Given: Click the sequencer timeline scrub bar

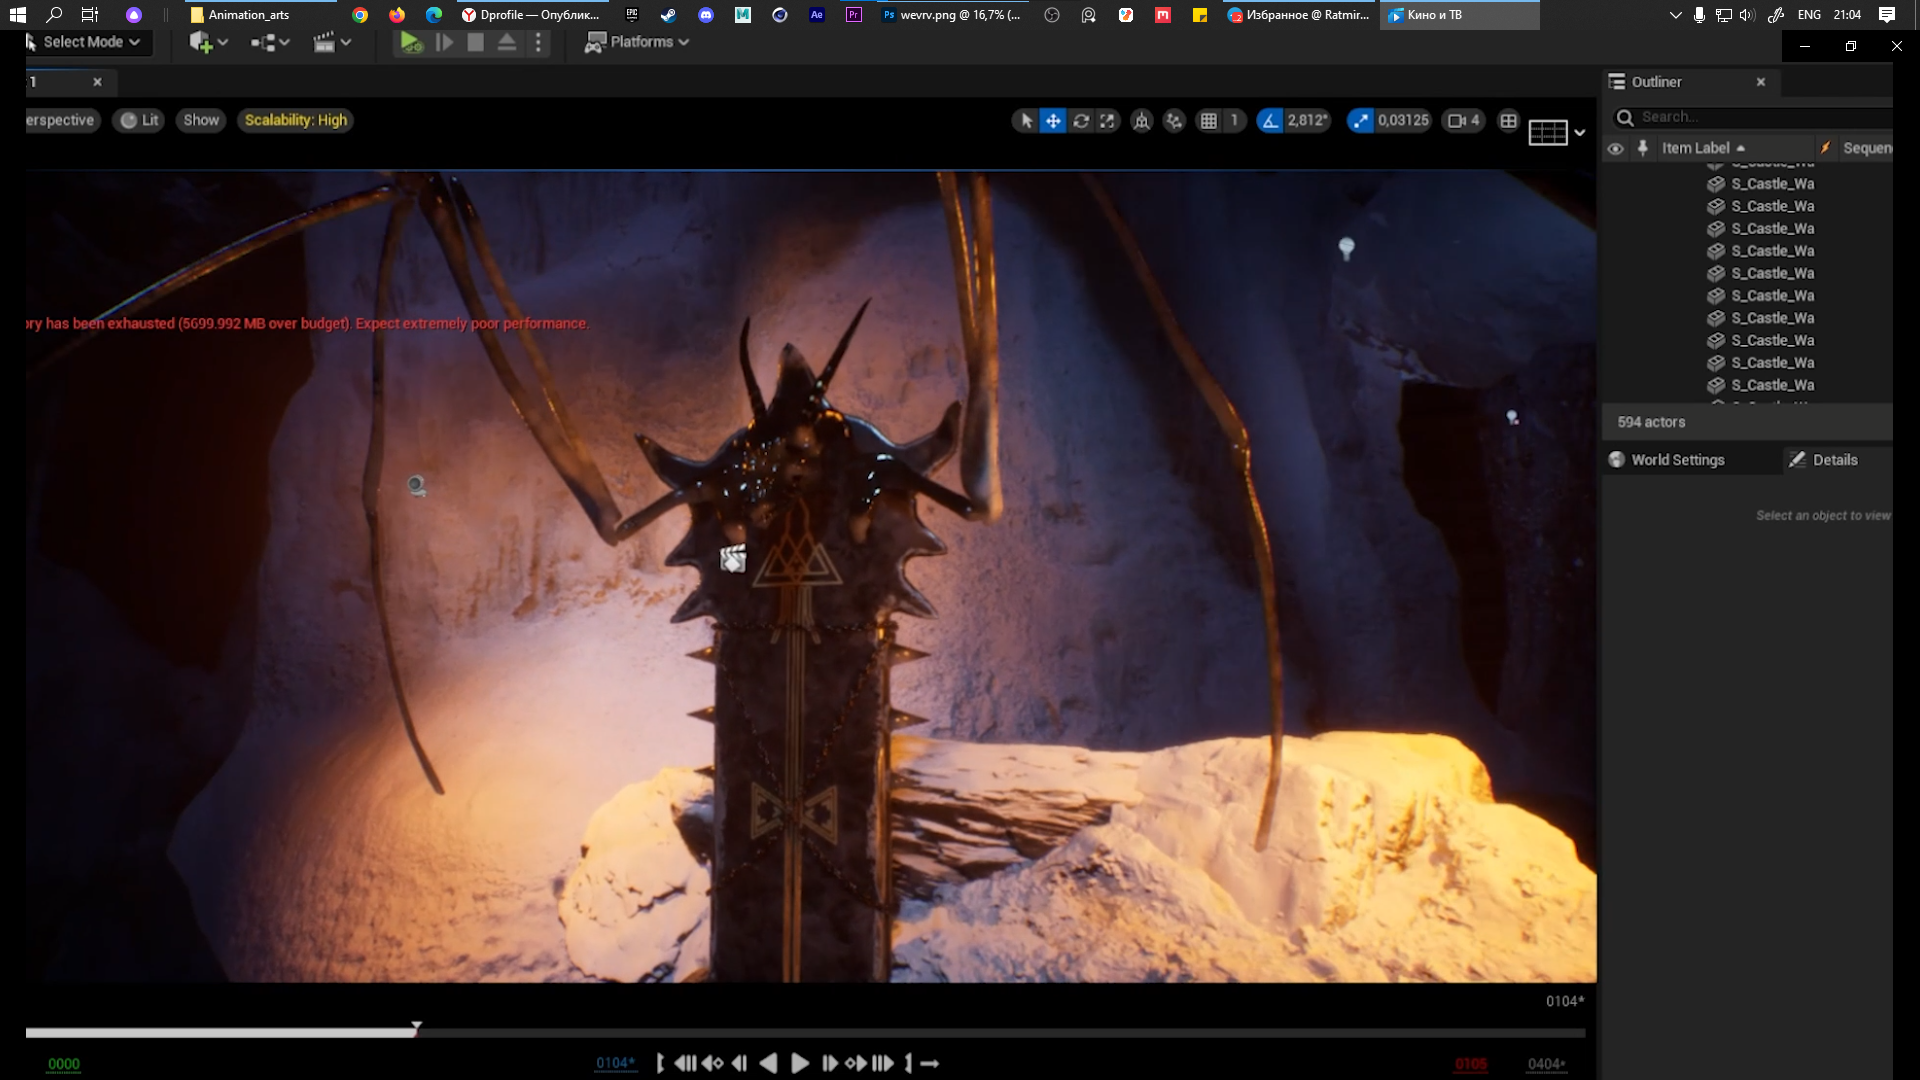Looking at the screenshot, I should tap(800, 1032).
